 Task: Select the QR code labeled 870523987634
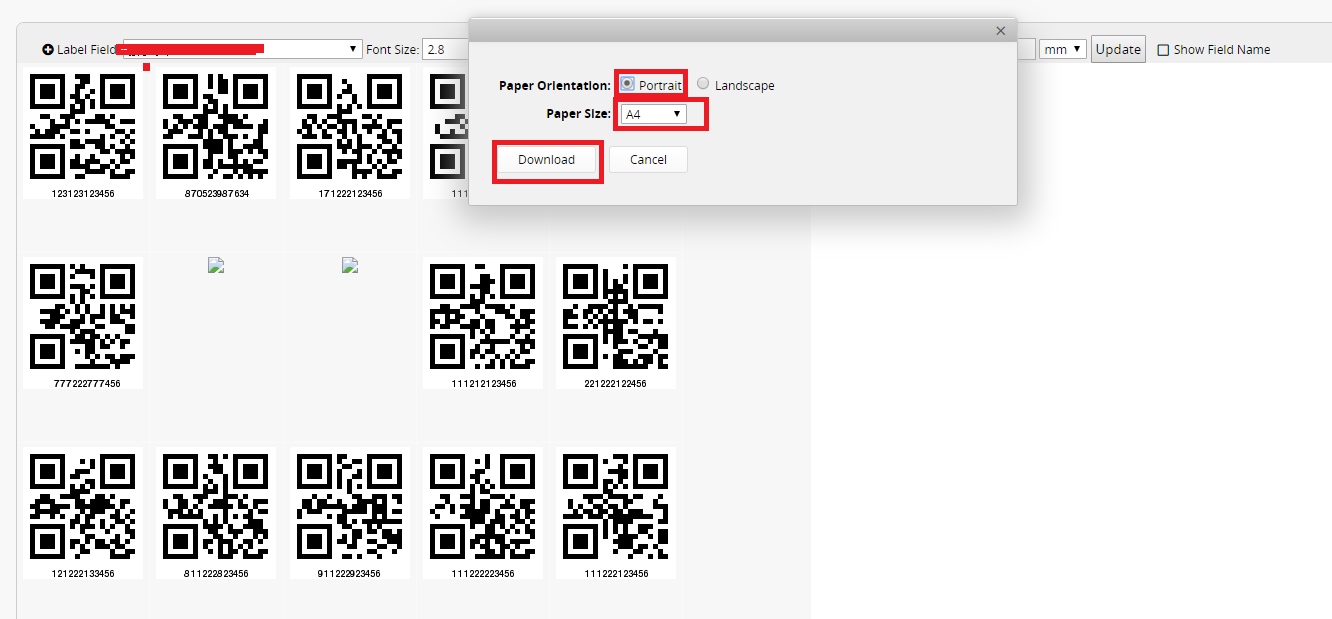click(x=216, y=126)
